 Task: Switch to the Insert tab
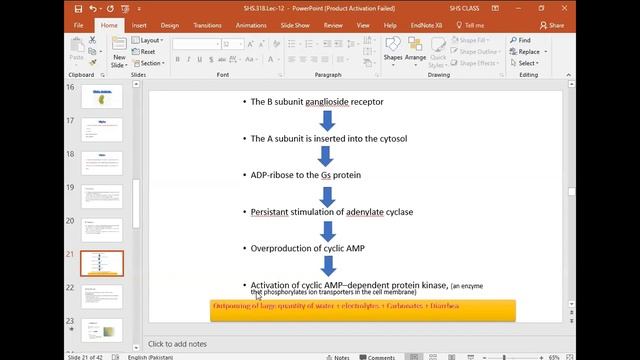(x=139, y=25)
